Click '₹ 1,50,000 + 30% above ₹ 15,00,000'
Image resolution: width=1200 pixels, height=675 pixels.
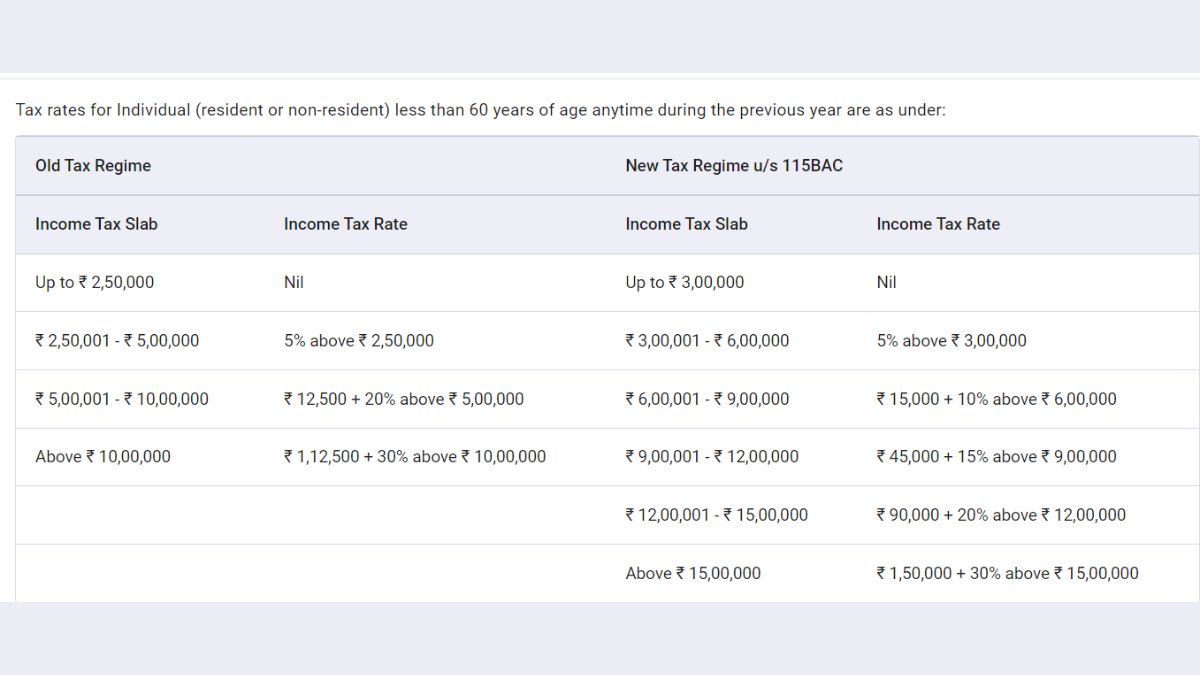coord(1007,573)
